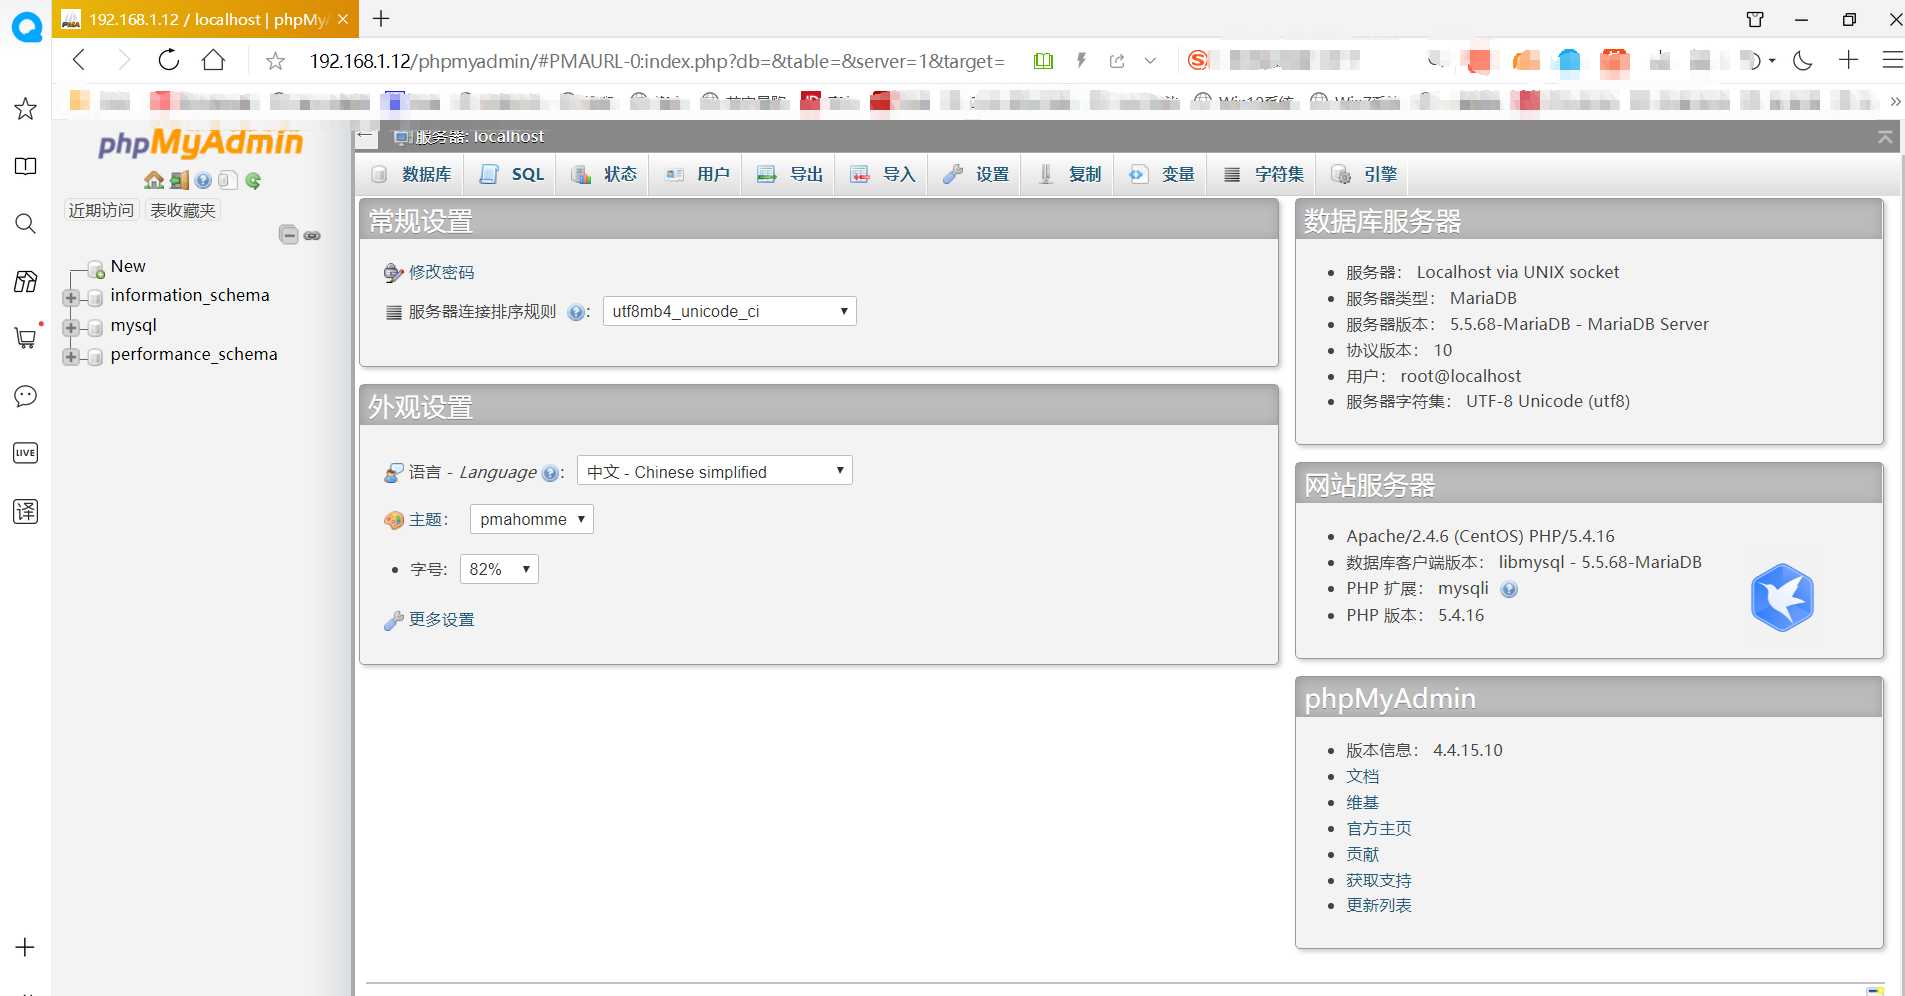Image resolution: width=1905 pixels, height=996 pixels.
Task: Click help icon next to mysqli extension
Action: [1509, 589]
